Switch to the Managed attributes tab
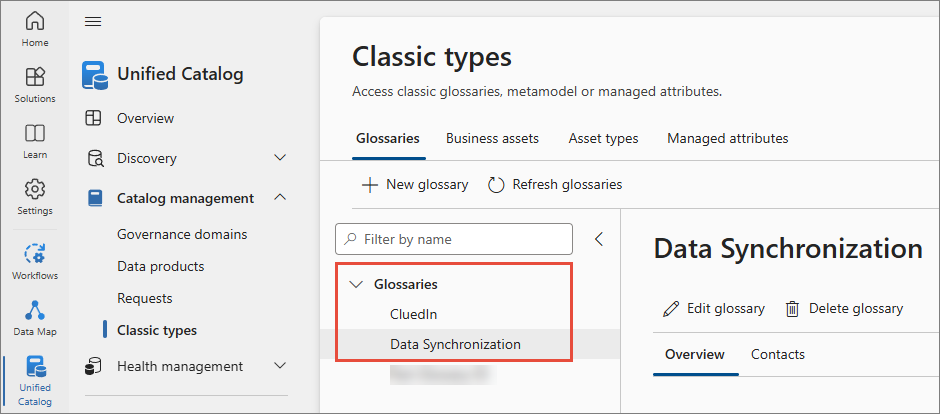940x414 pixels. [x=728, y=138]
